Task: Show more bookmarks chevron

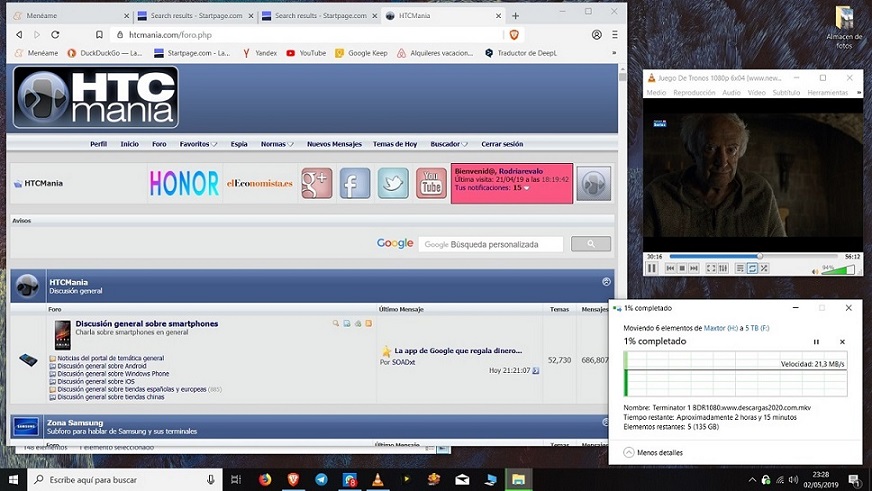Action: (614, 53)
